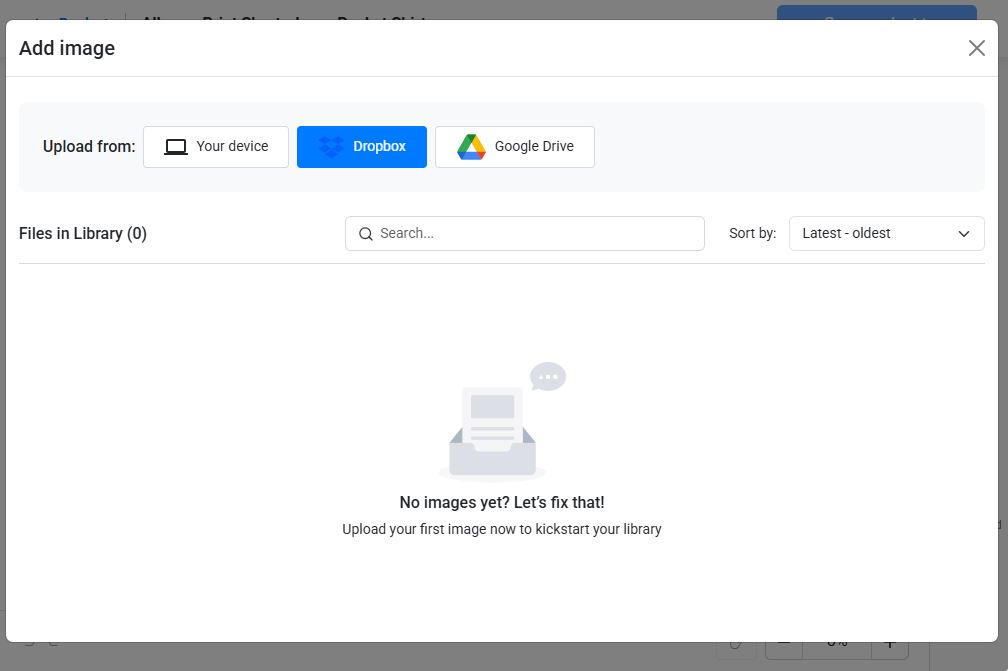
Task: Pick Google Drive as upload source
Action: [515, 147]
